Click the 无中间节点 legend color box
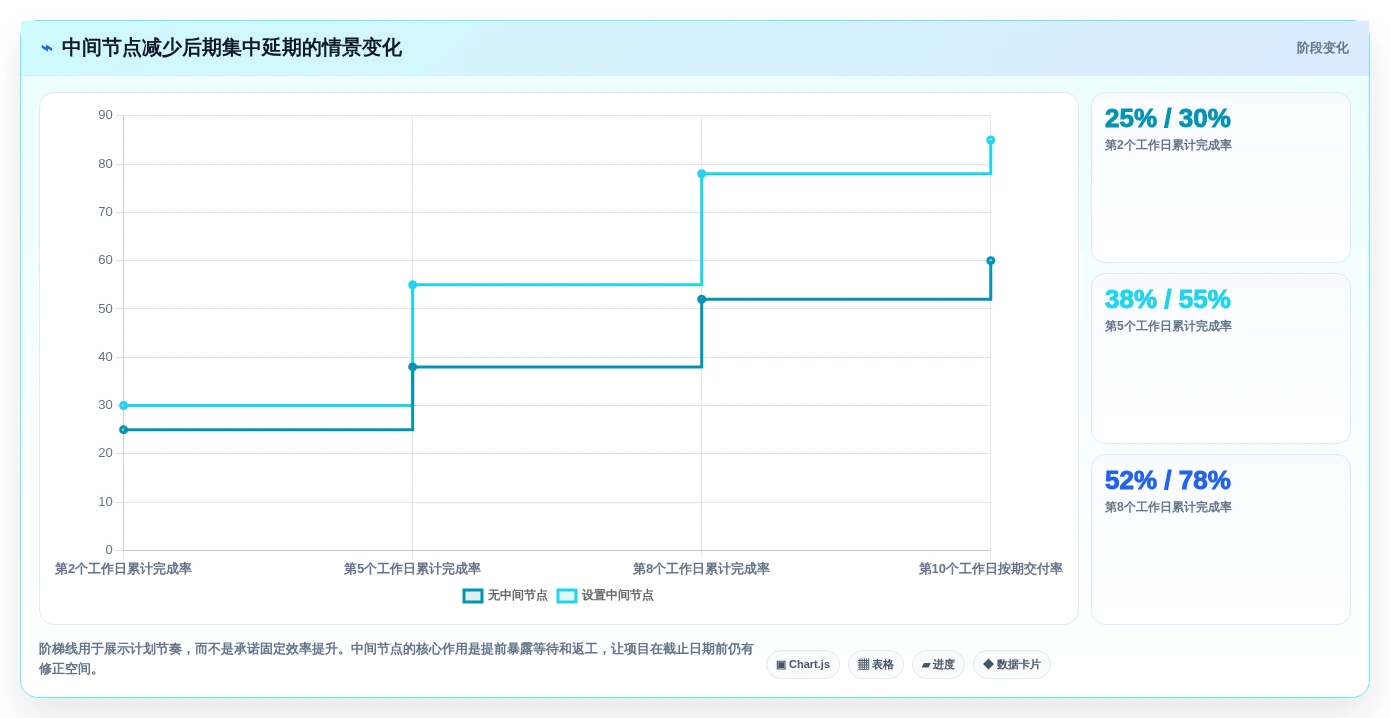This screenshot has width=1390, height=718. click(x=473, y=596)
